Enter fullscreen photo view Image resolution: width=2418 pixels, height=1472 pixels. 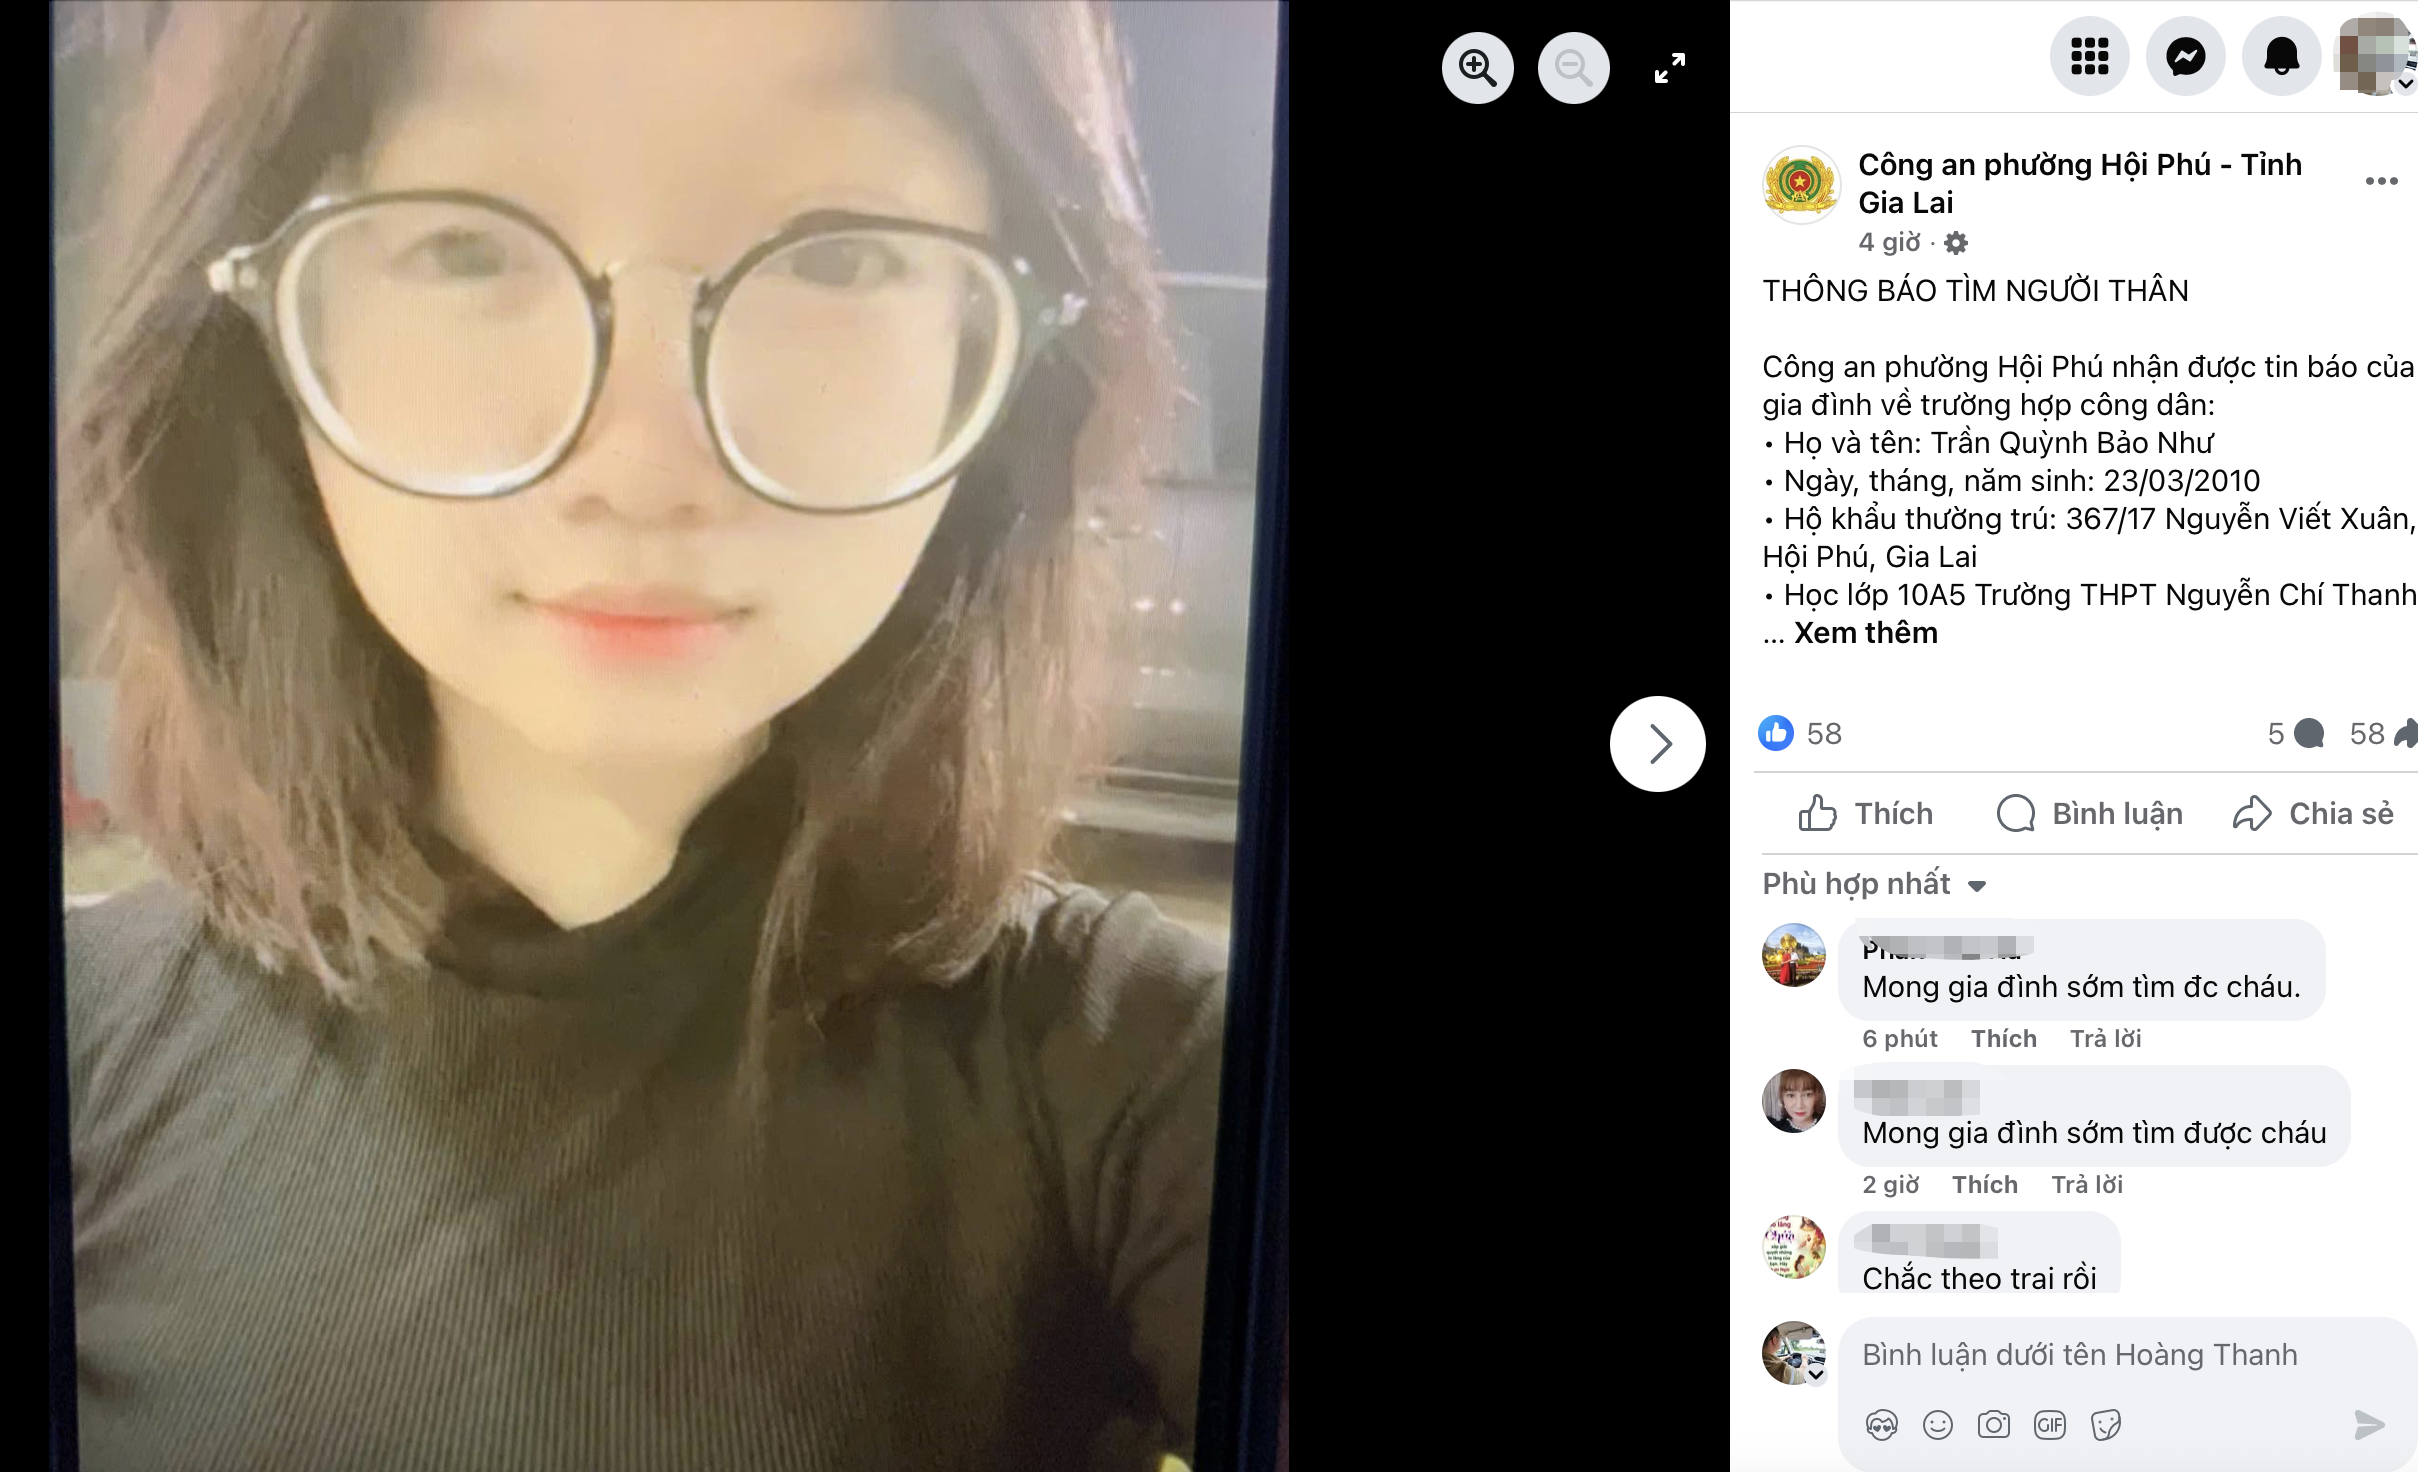click(x=1669, y=68)
